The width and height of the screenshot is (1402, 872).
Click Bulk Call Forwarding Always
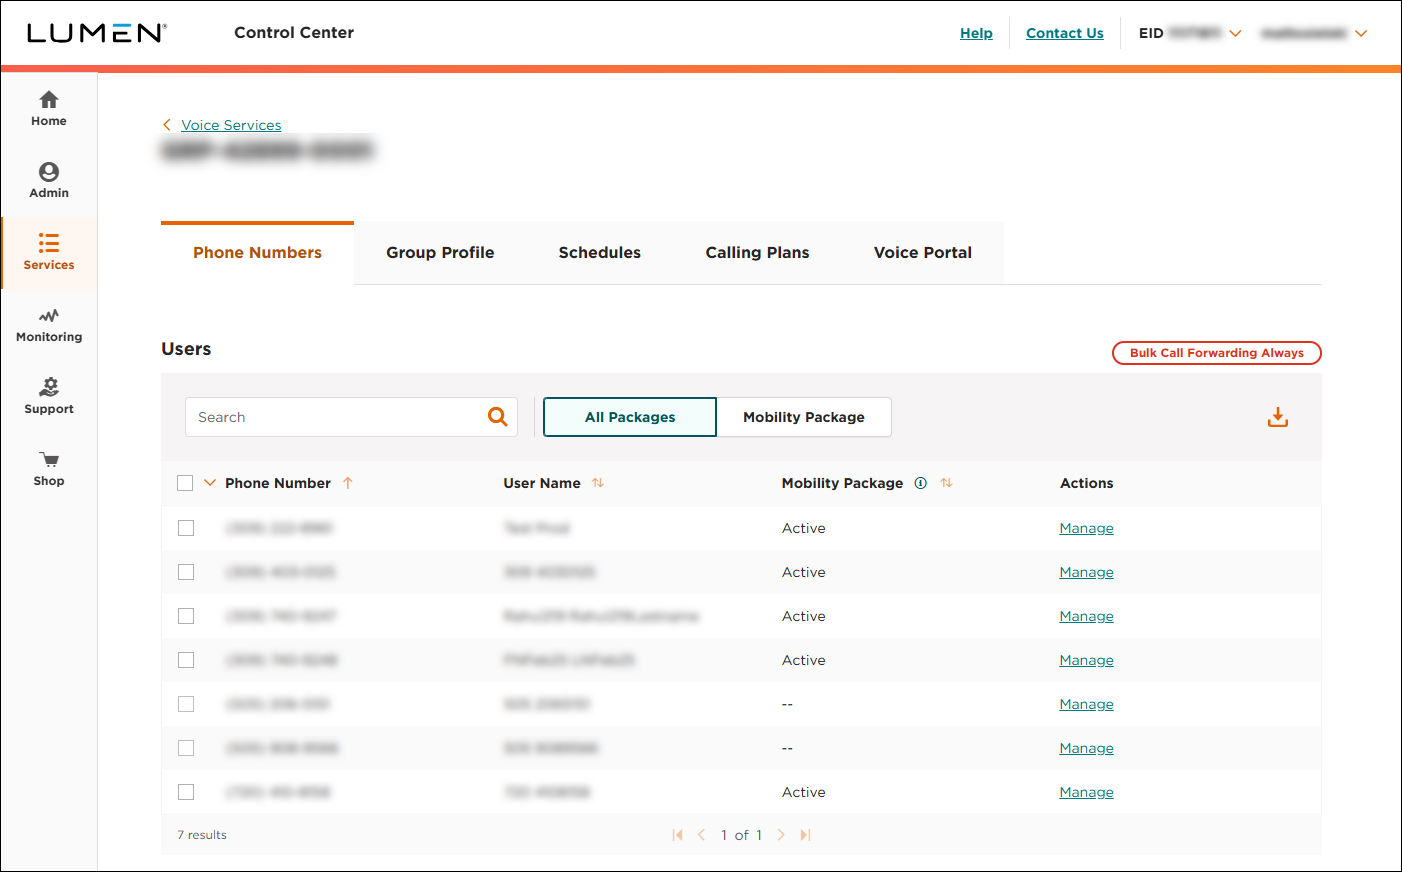[x=1216, y=352]
